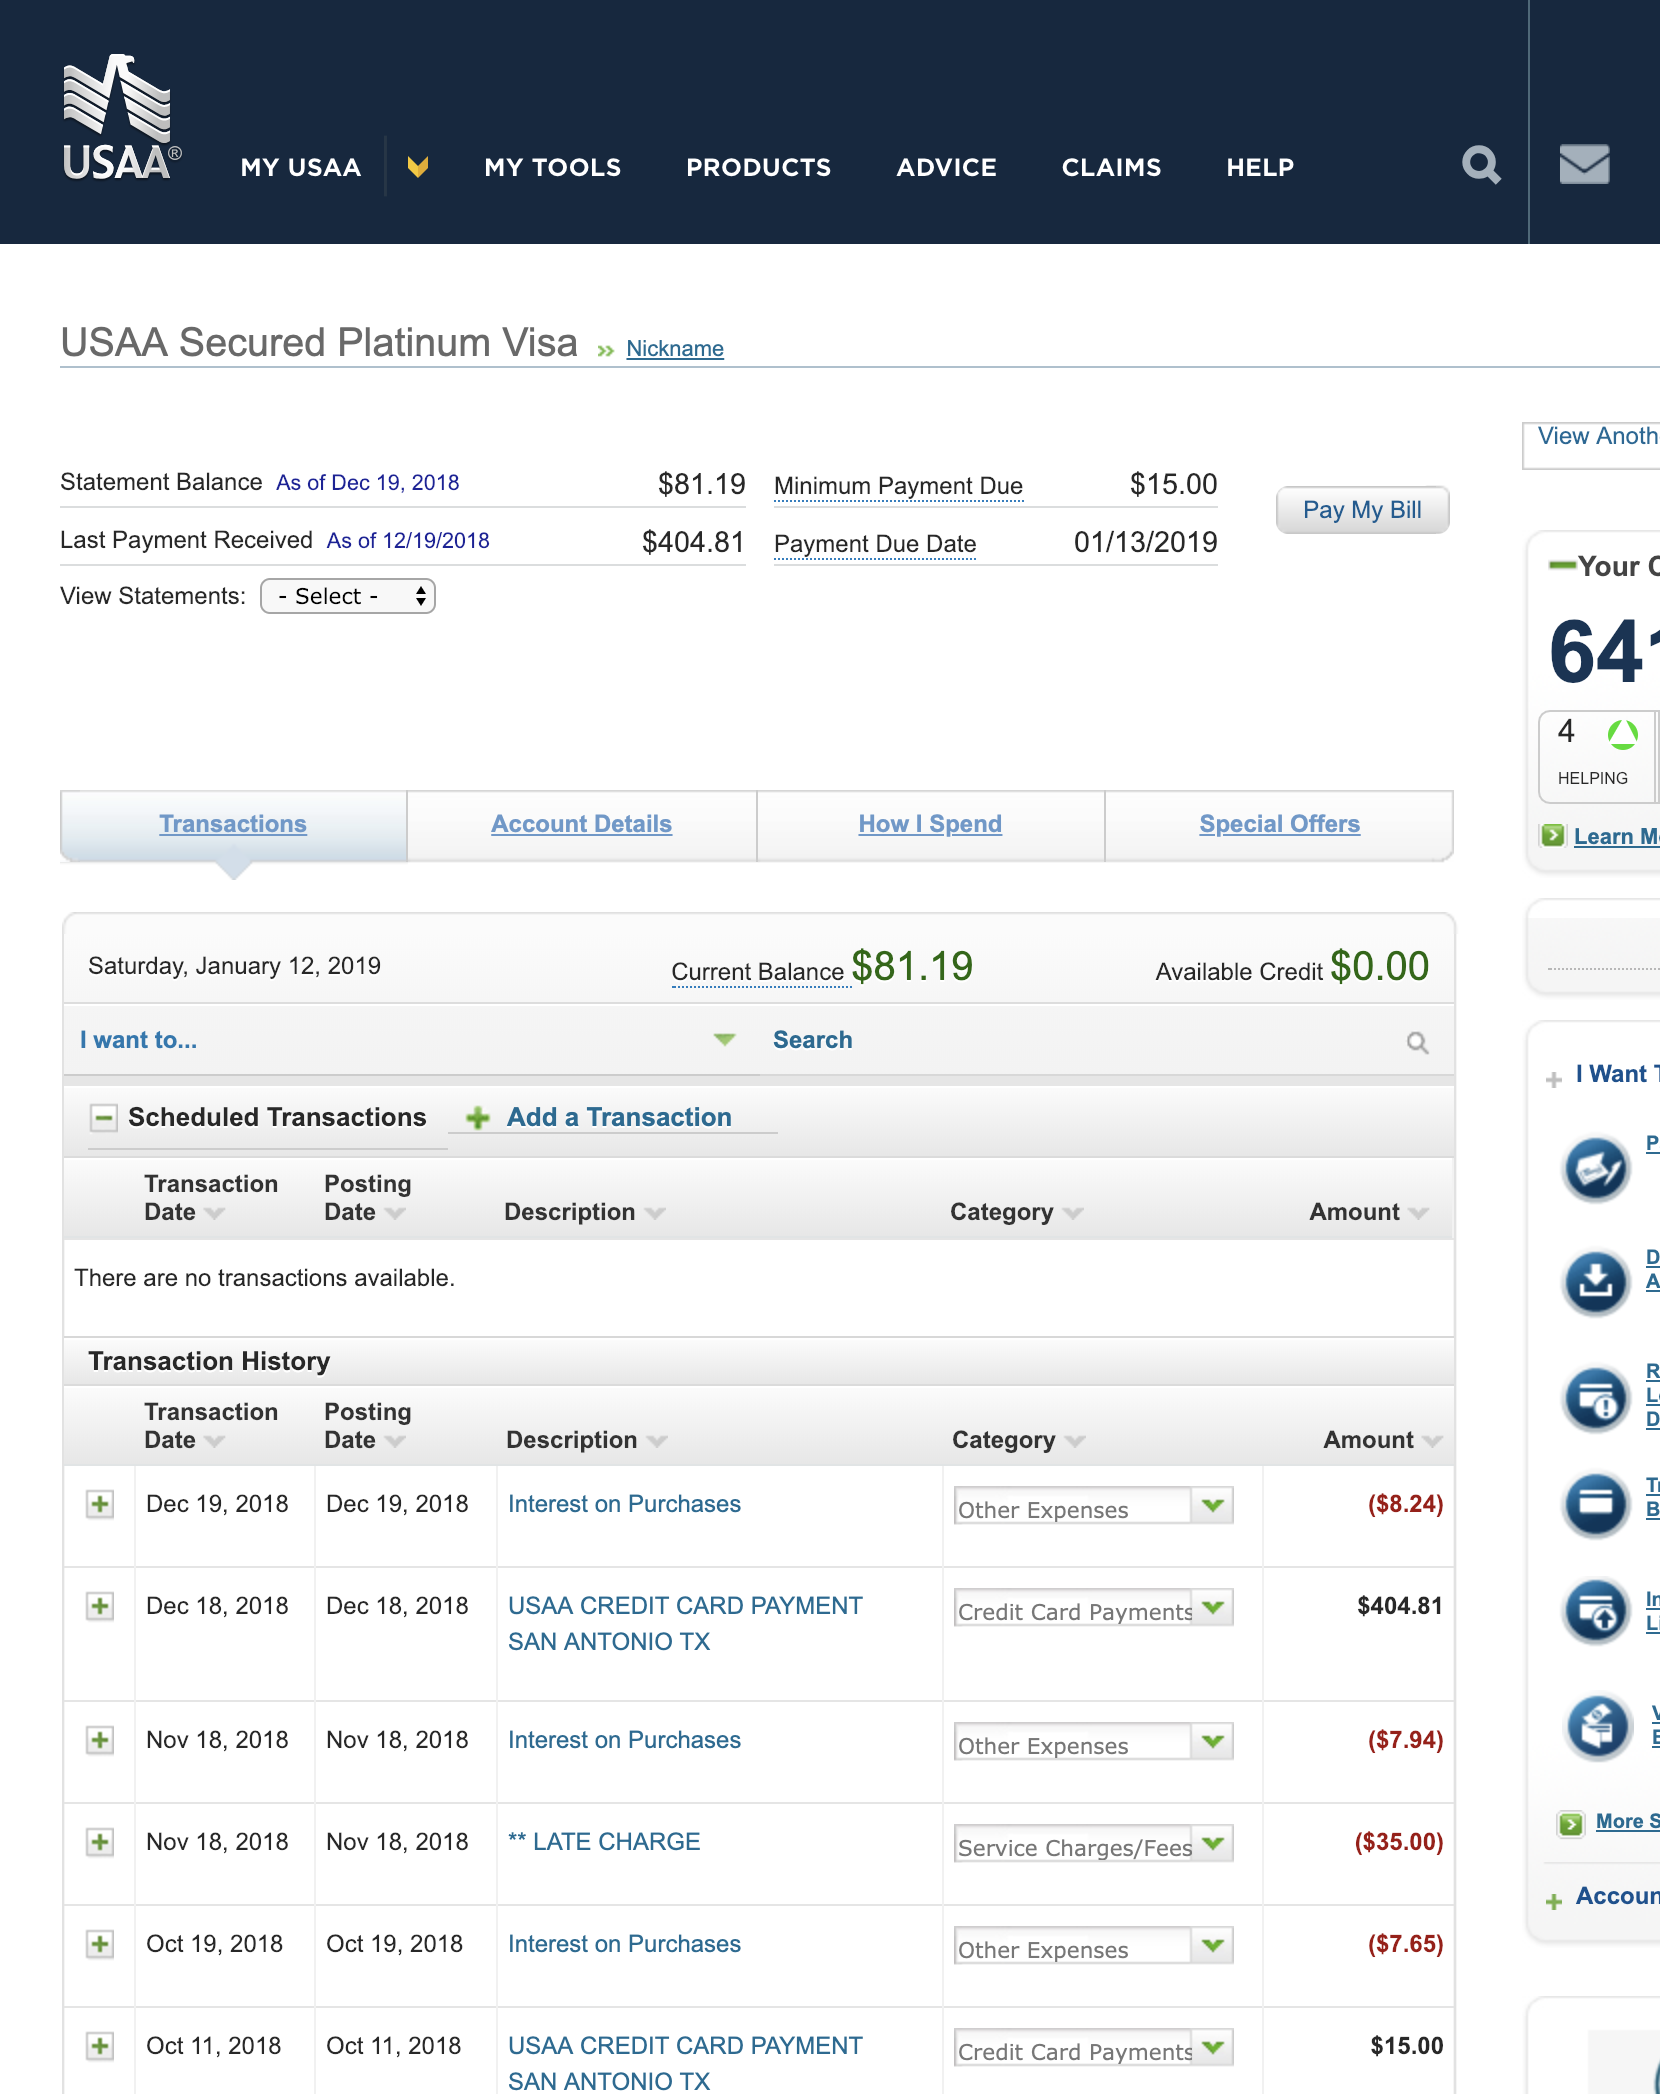Open the MY USAA menu
Image resolution: width=1660 pixels, height=2094 pixels.
[301, 167]
